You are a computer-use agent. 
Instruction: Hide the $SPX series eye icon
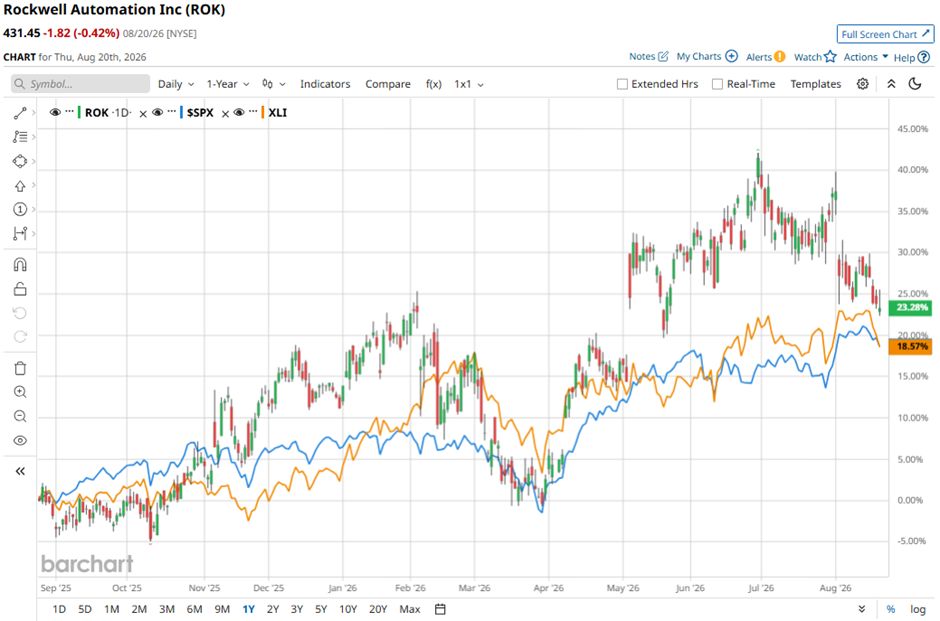[158, 113]
